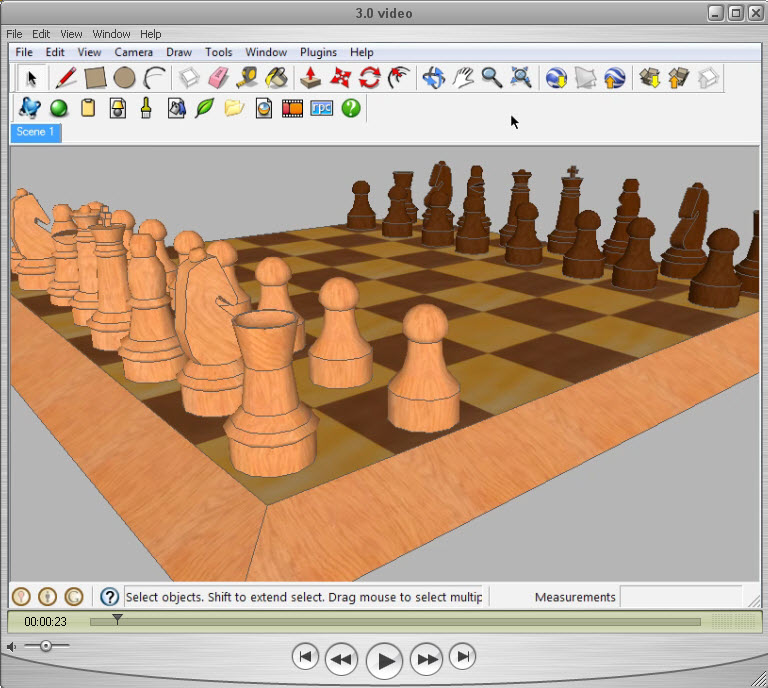Viewport: 768px width, 688px height.
Task: Activate the Pan hand tool
Action: (462, 77)
